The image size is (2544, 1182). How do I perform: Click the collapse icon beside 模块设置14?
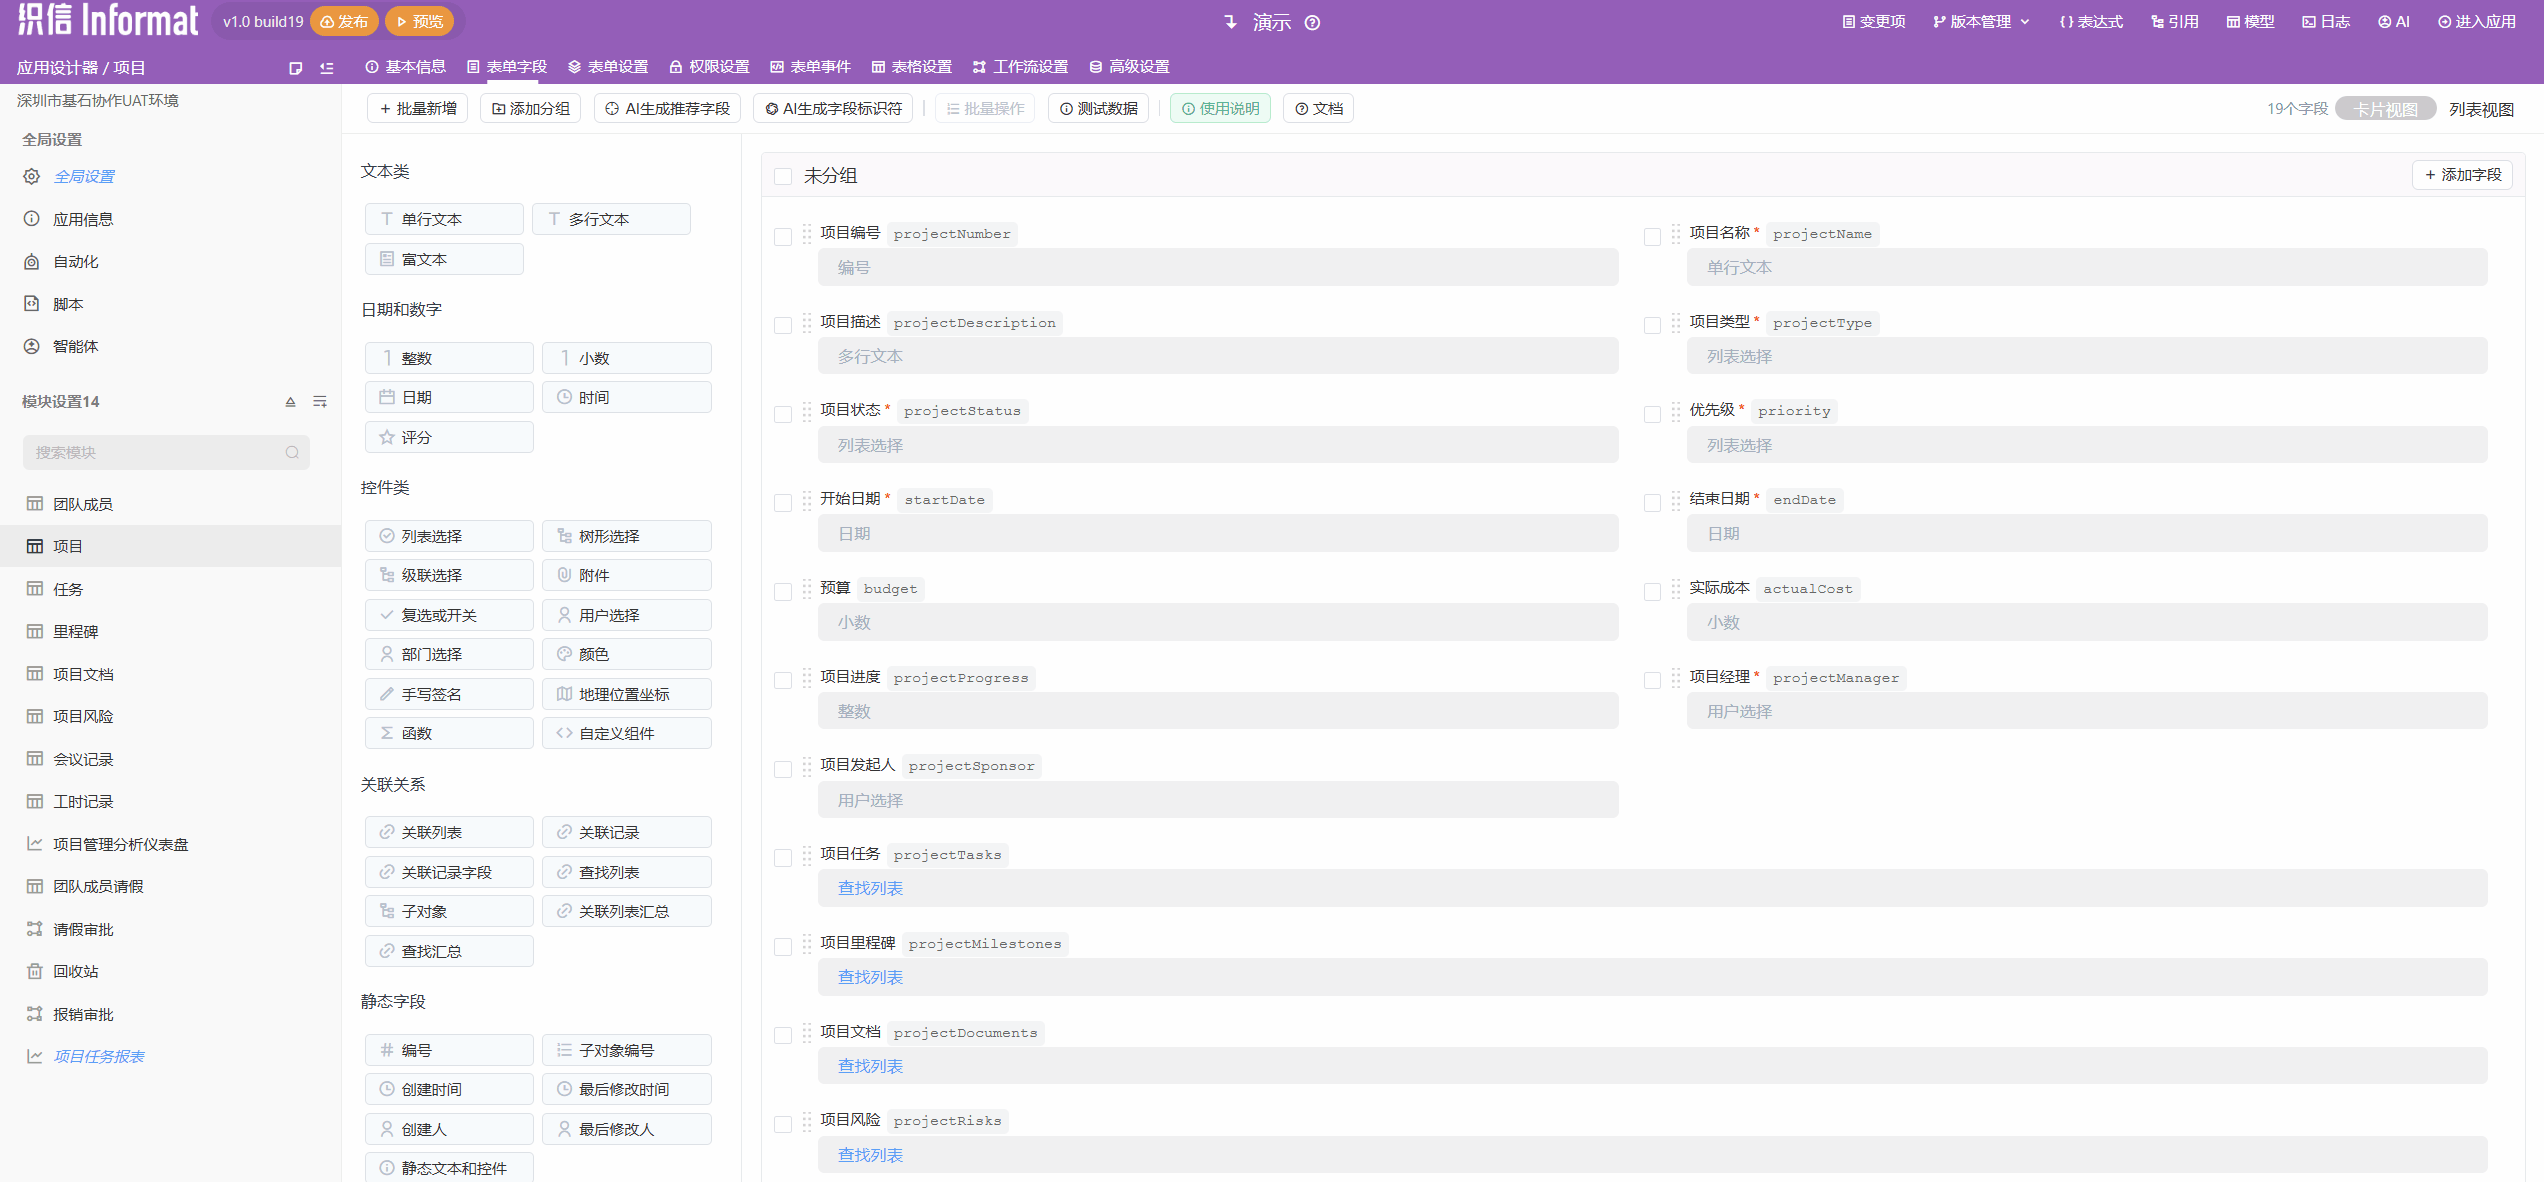click(290, 402)
